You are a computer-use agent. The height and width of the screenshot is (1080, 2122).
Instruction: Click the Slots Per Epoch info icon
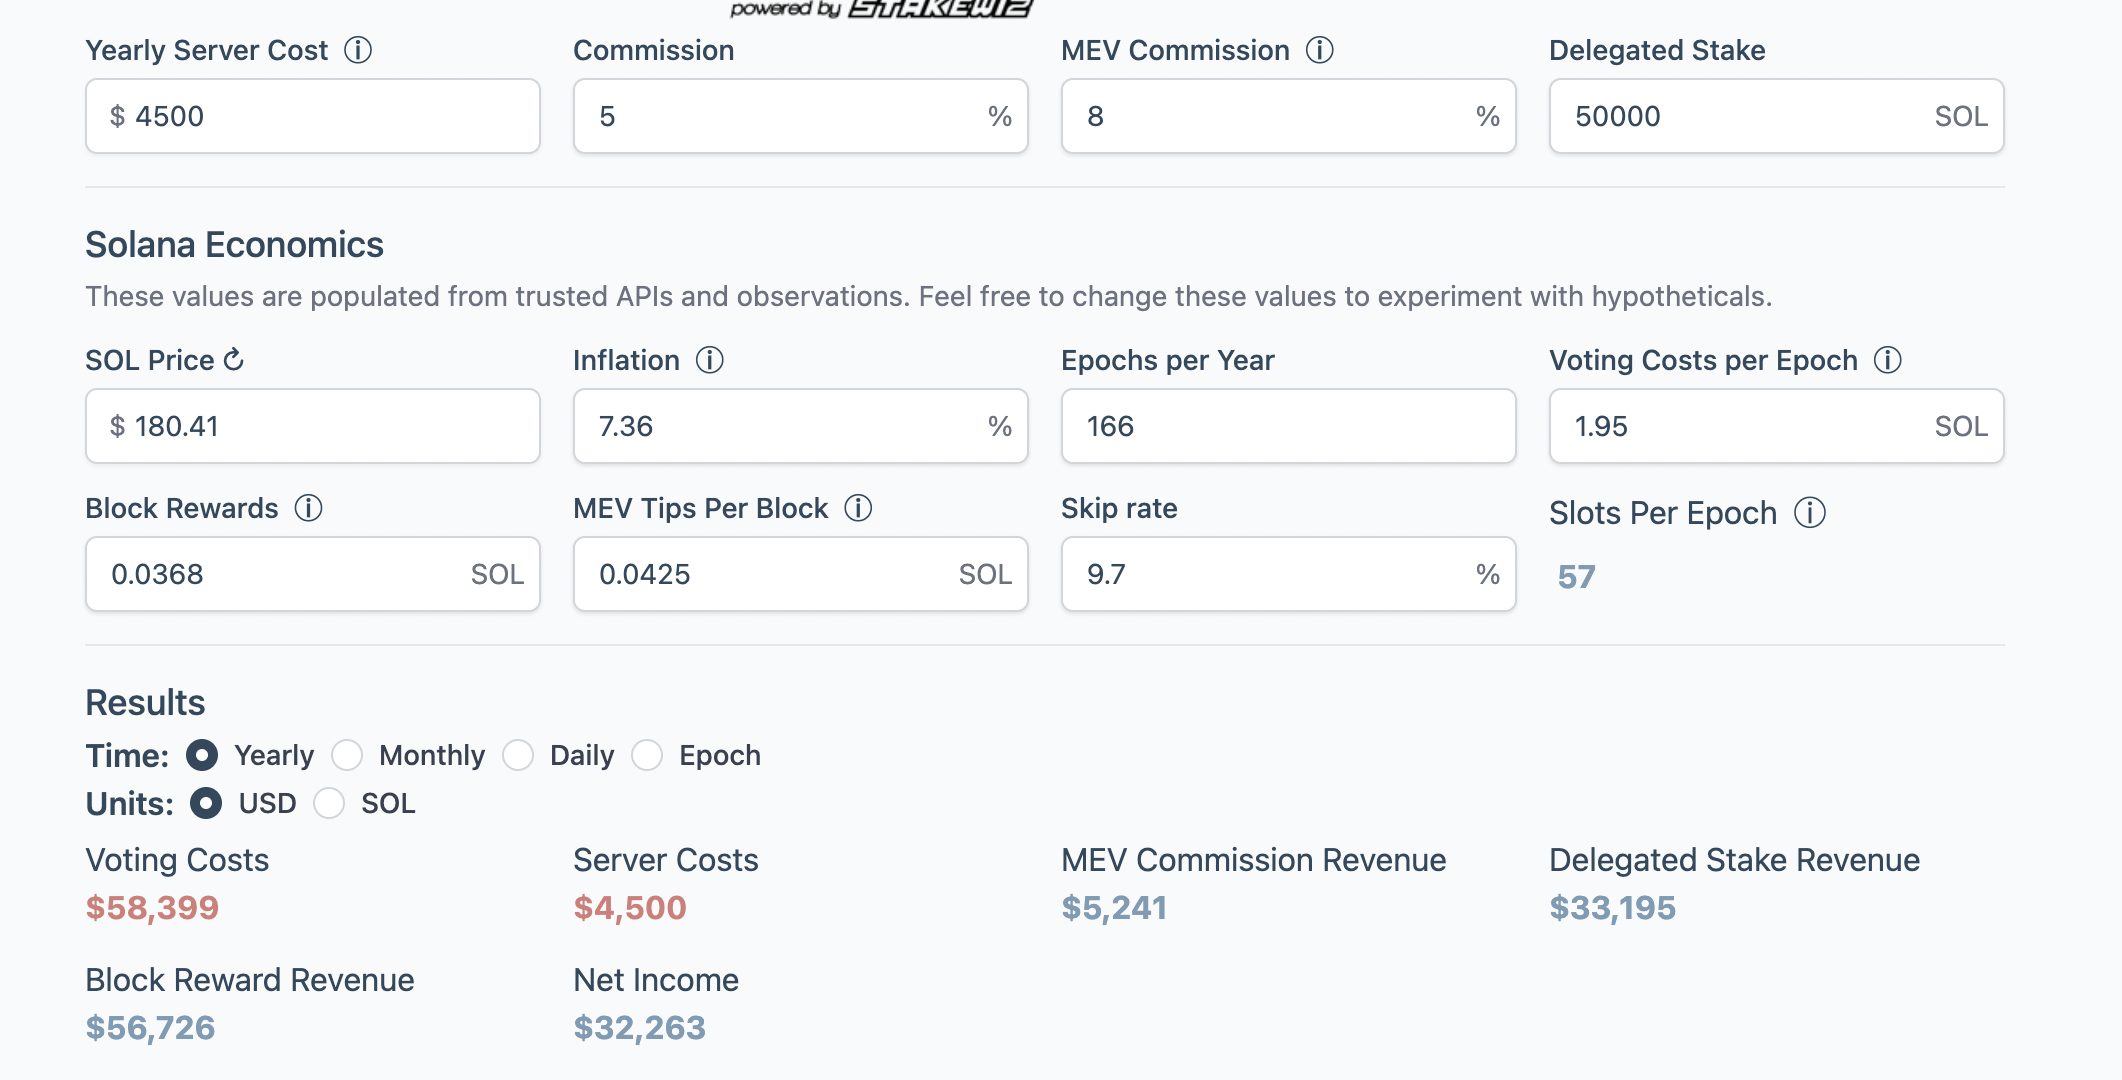(x=1810, y=513)
